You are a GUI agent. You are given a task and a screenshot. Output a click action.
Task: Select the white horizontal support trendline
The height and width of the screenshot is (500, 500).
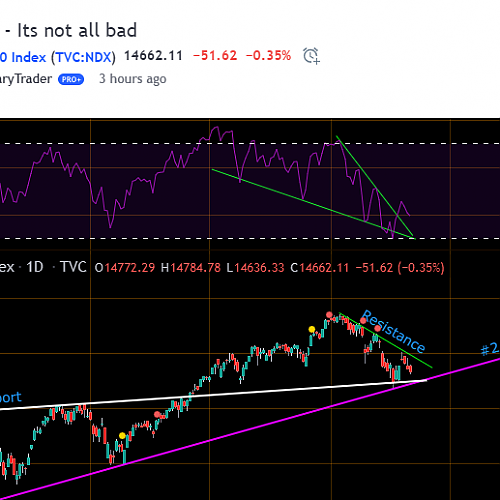(x=213, y=394)
